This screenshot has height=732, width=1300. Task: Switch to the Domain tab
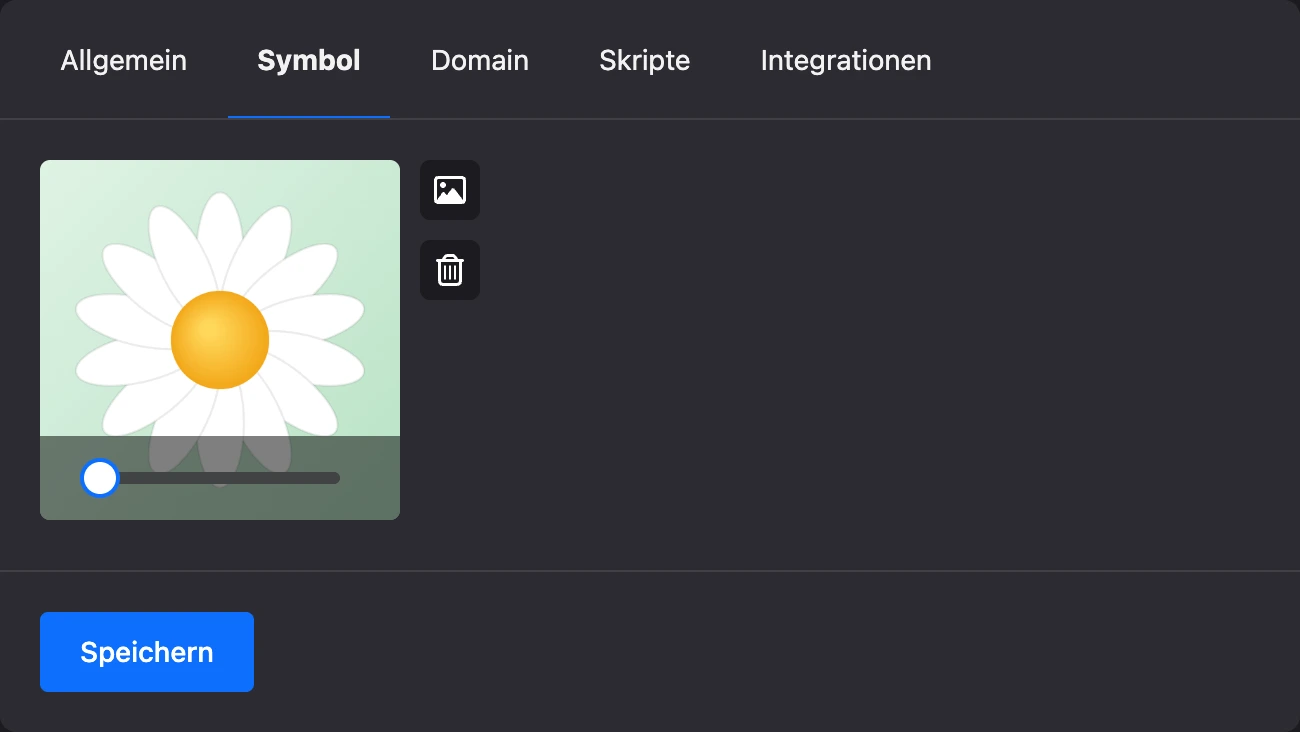(480, 60)
